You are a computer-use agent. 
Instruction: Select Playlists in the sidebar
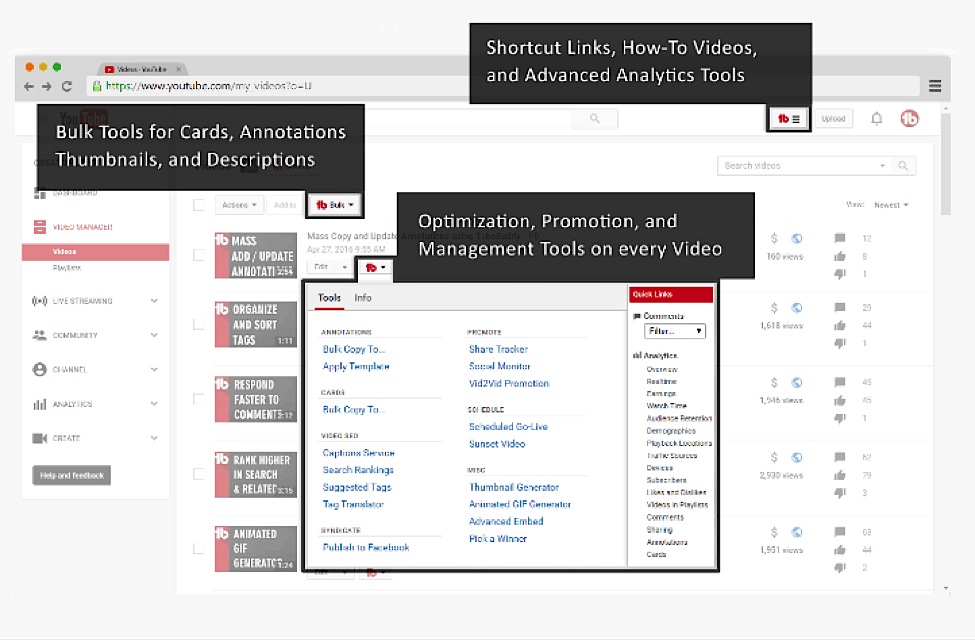tap(67, 268)
